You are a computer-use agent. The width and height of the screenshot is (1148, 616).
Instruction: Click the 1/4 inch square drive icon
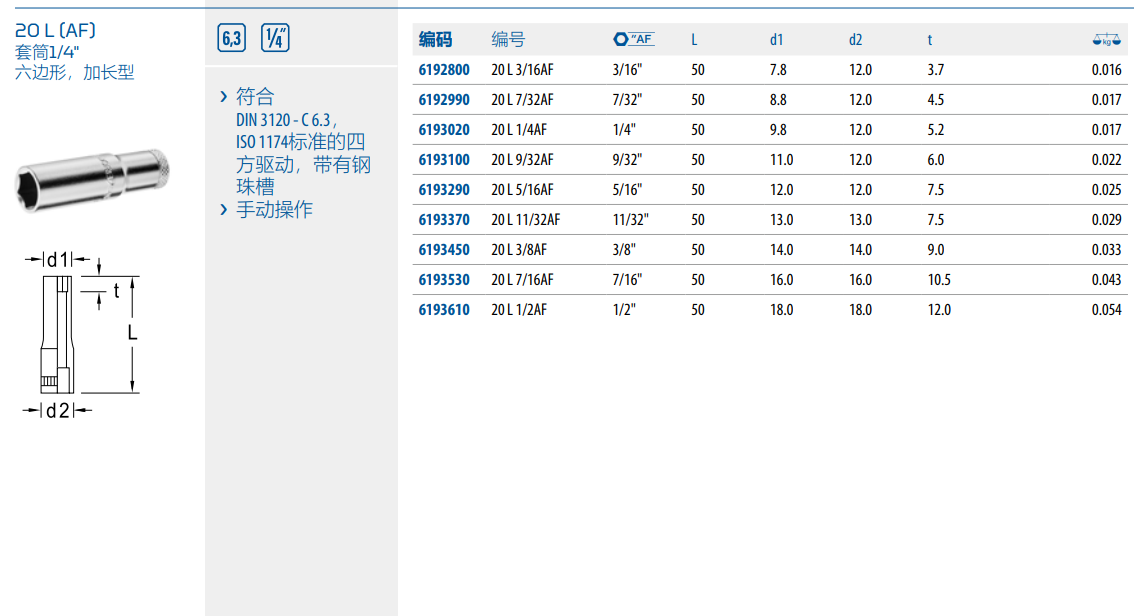tap(275, 39)
